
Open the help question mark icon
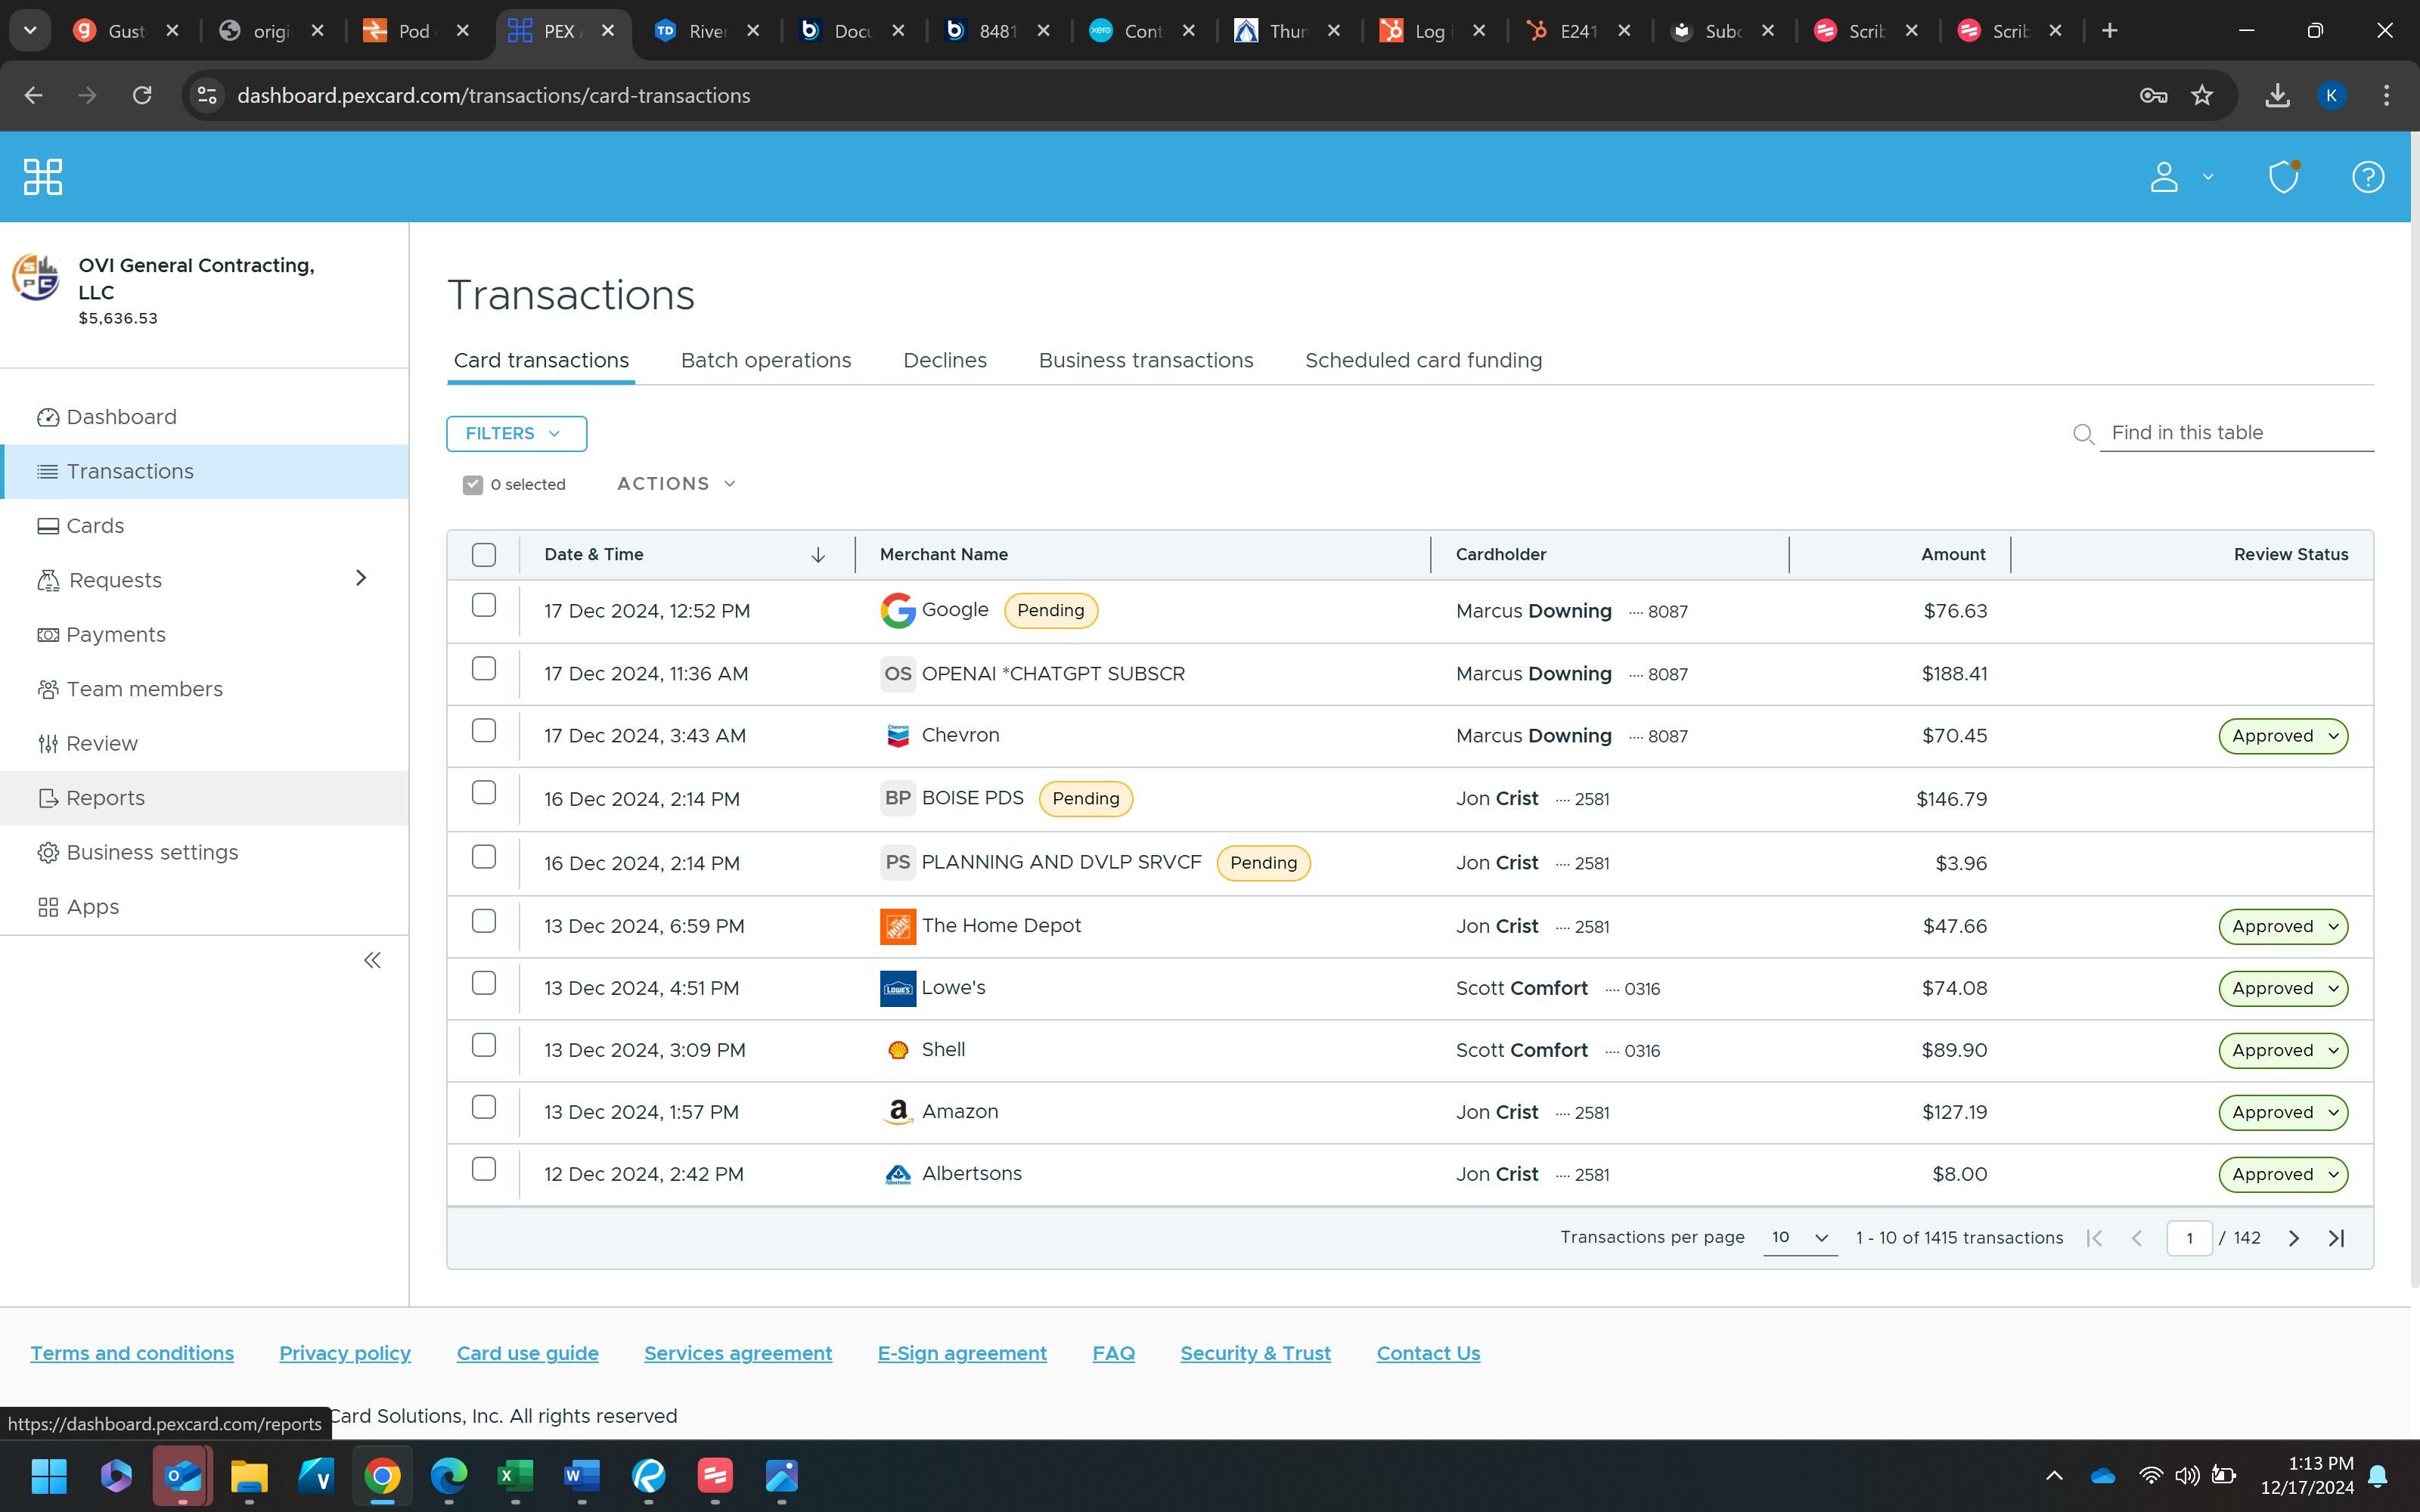click(2367, 177)
